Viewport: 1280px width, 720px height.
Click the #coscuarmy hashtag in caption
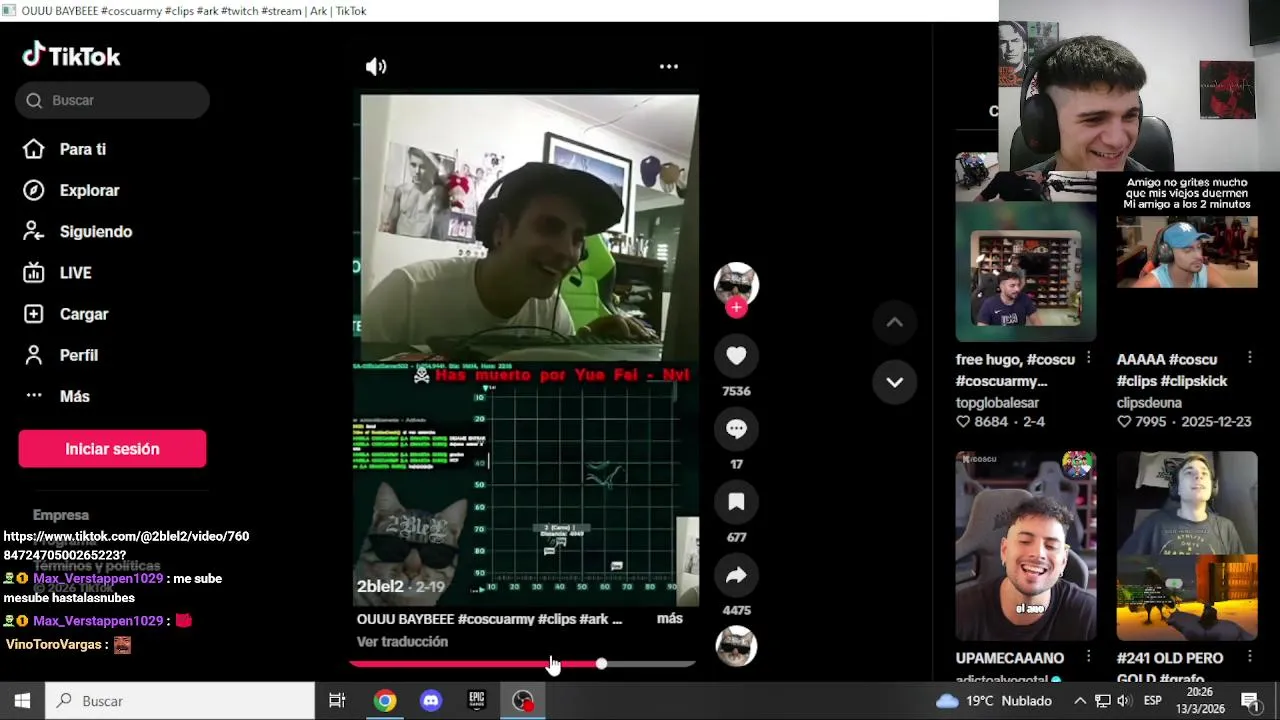(496, 619)
